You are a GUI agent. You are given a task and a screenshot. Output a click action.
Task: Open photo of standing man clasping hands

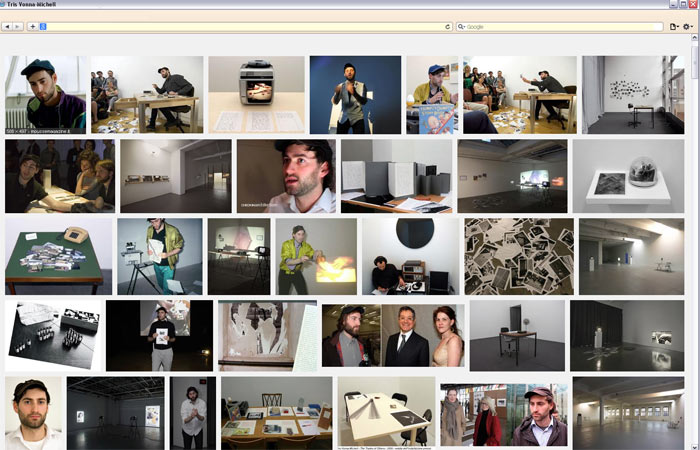click(193, 413)
